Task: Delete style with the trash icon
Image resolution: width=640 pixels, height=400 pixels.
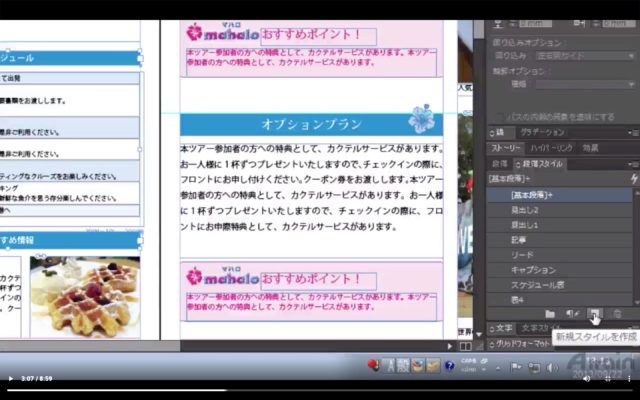Action: pos(617,313)
